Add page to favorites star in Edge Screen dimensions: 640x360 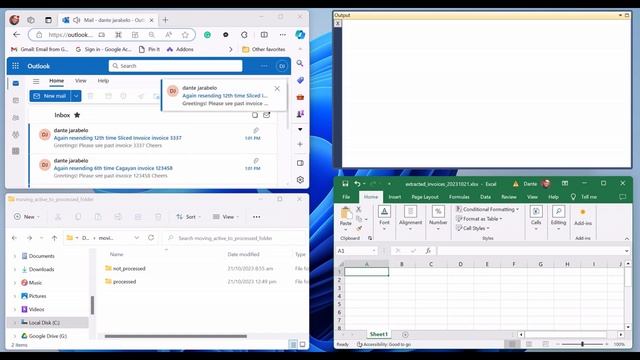click(185, 35)
